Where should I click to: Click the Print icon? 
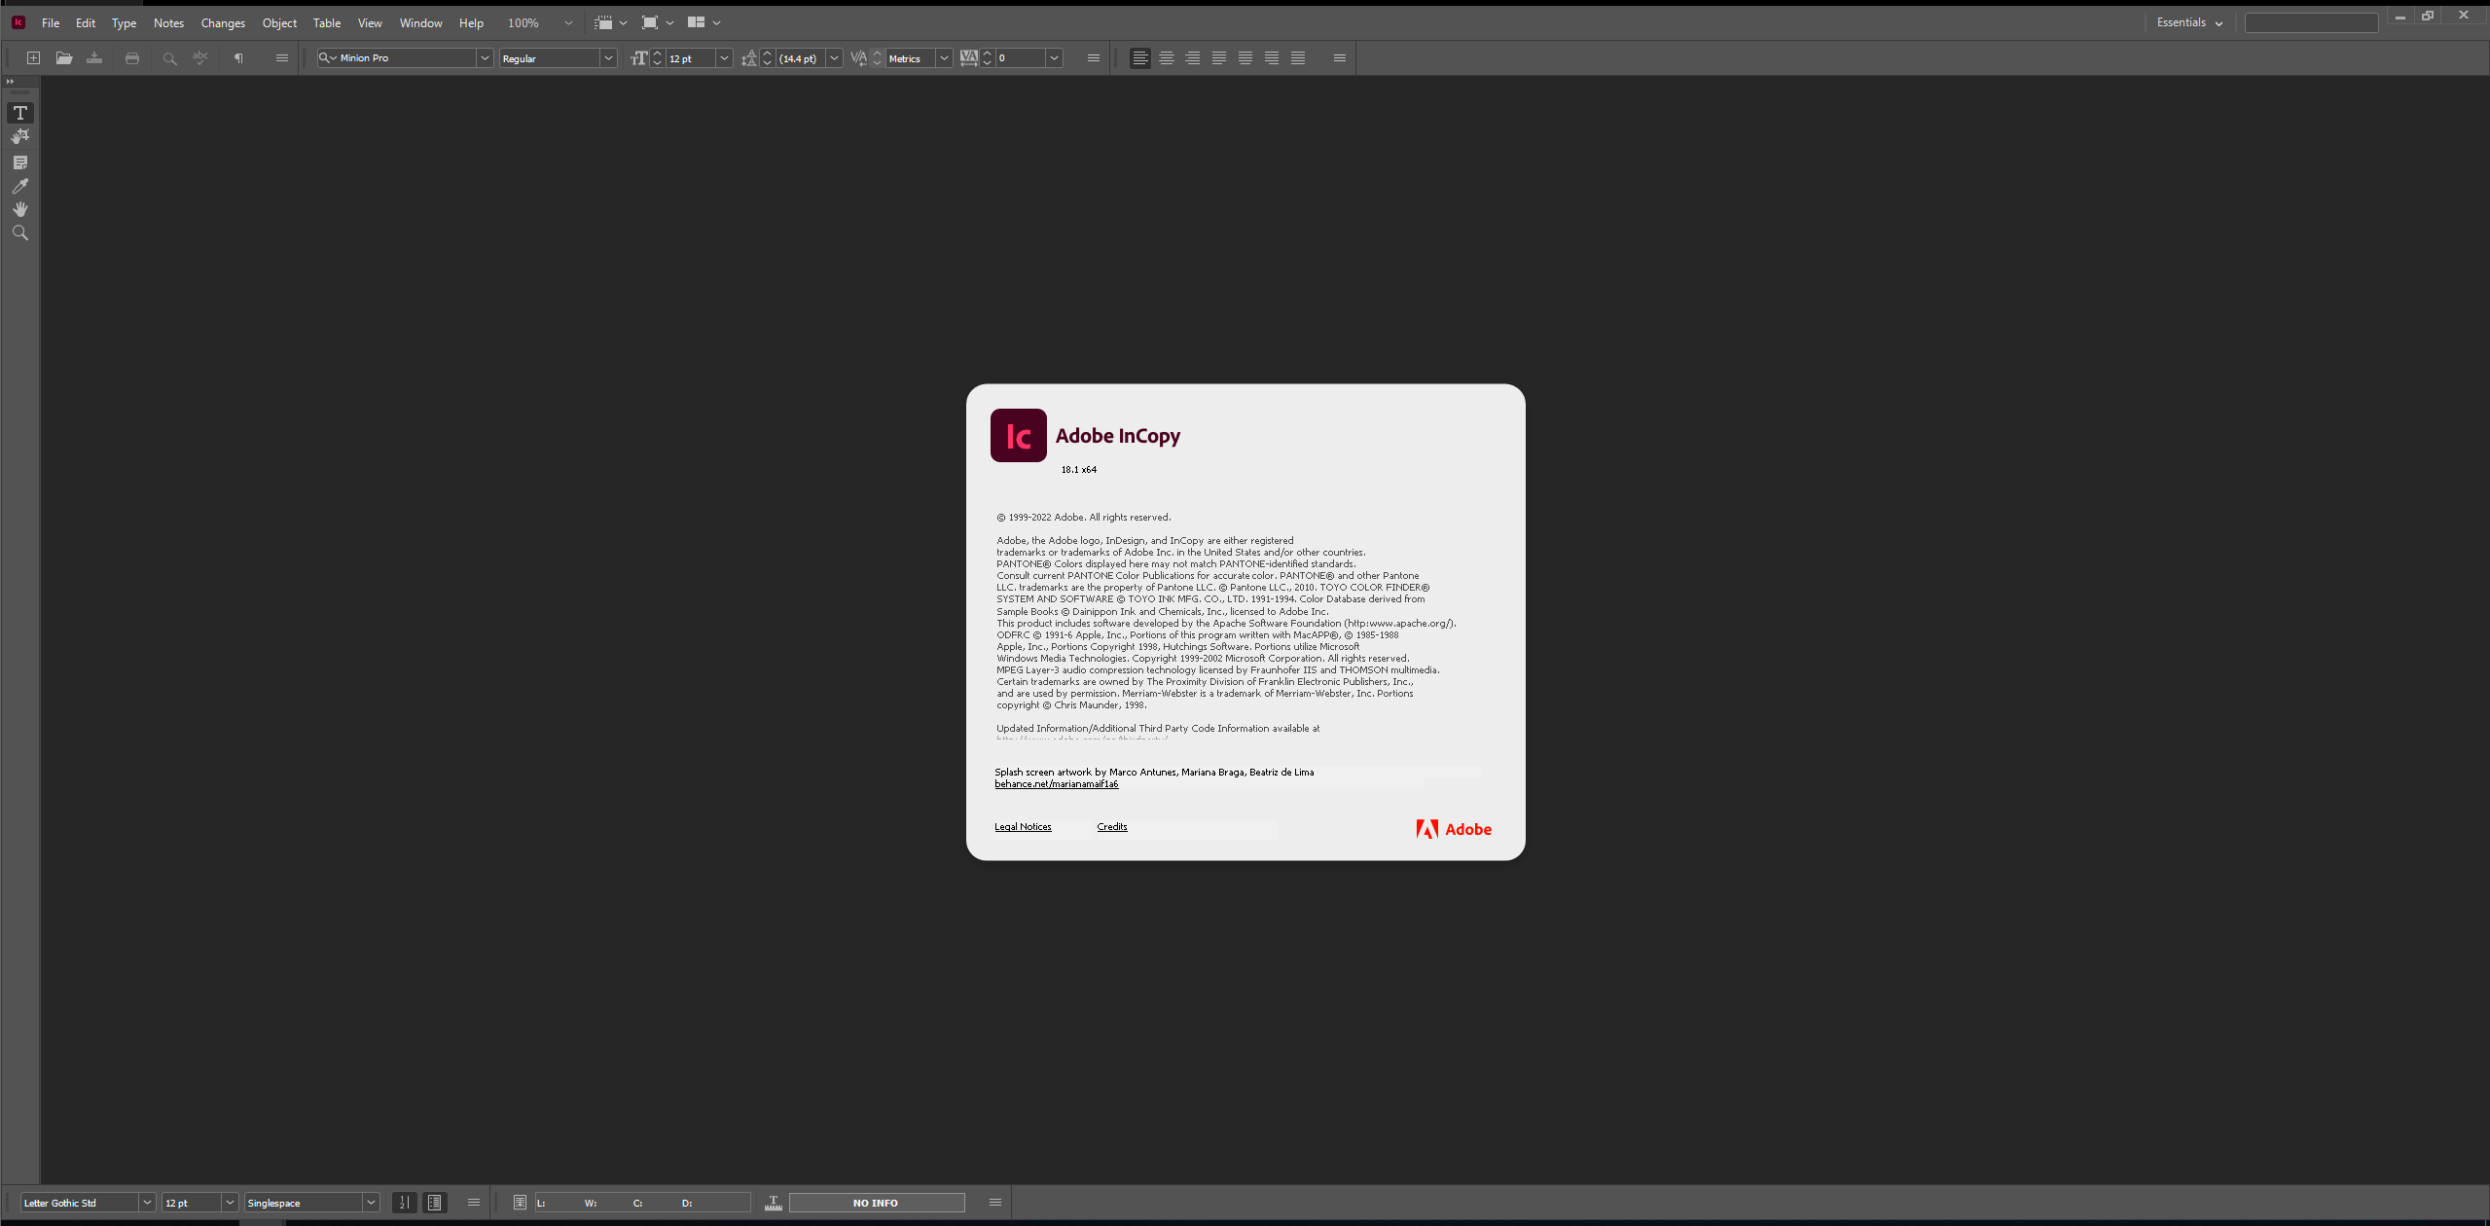pos(132,58)
